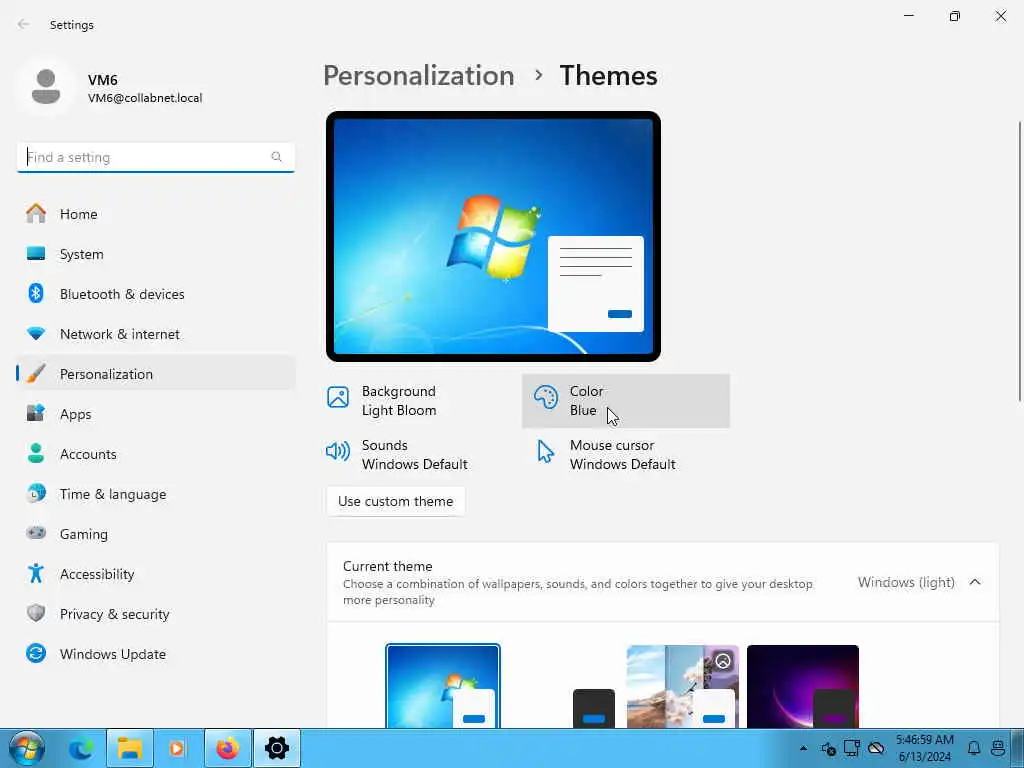The width and height of the screenshot is (1024, 768).
Task: Open the notifications bell icon
Action: [974, 748]
